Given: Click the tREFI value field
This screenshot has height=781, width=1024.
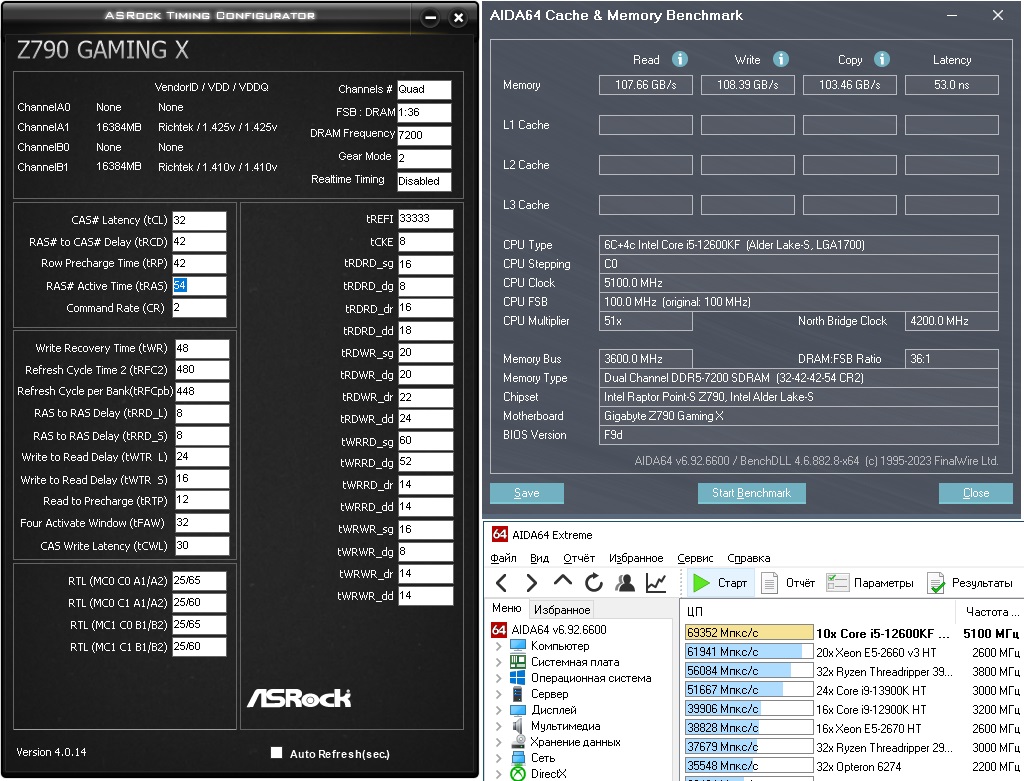Looking at the screenshot, I should pyautogui.click(x=425, y=219).
